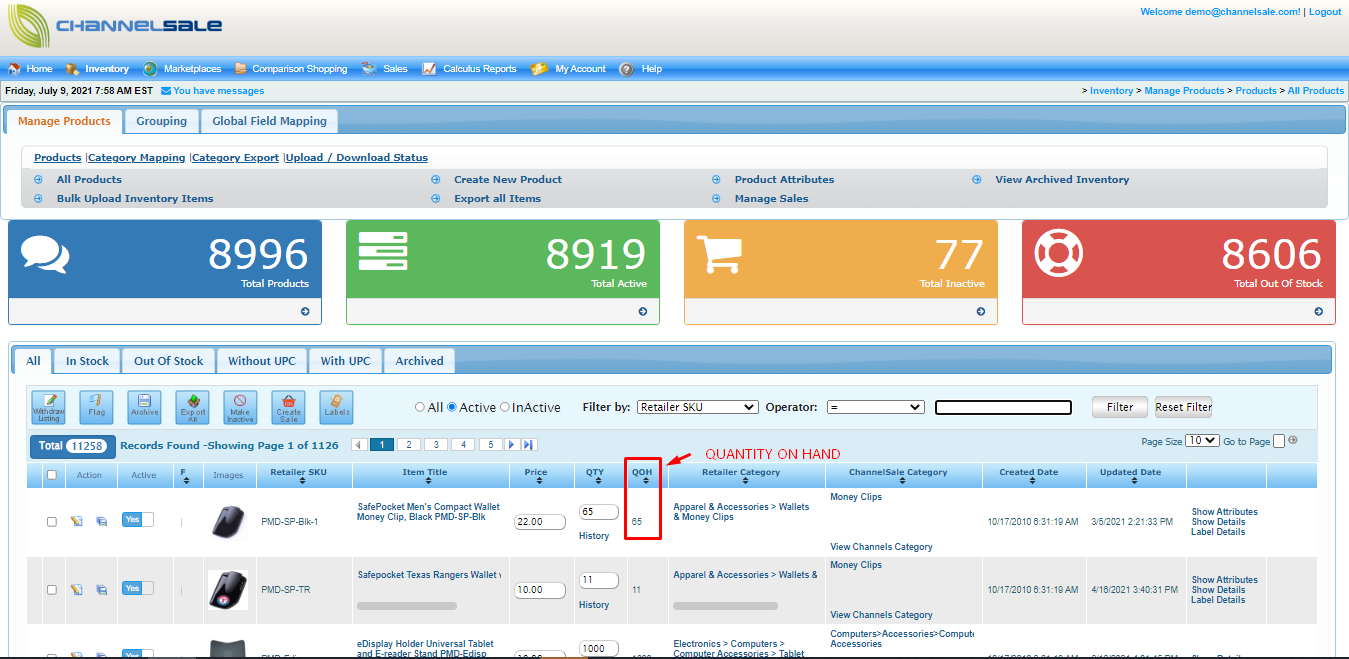Viewport: 1349px width, 659px height.
Task: Click arrow icon on Total Active card
Action: pyautogui.click(x=643, y=312)
